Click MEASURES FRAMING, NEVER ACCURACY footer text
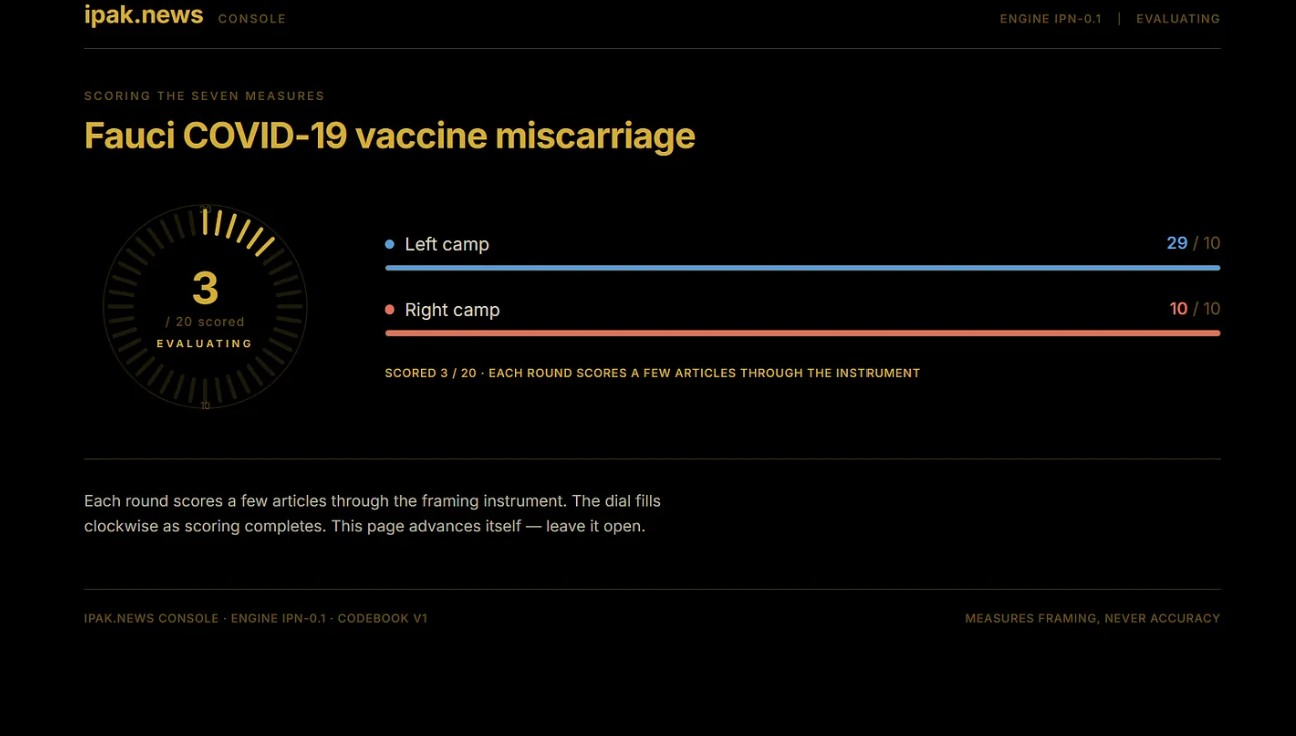Image resolution: width=1296 pixels, height=736 pixels. click(1092, 619)
